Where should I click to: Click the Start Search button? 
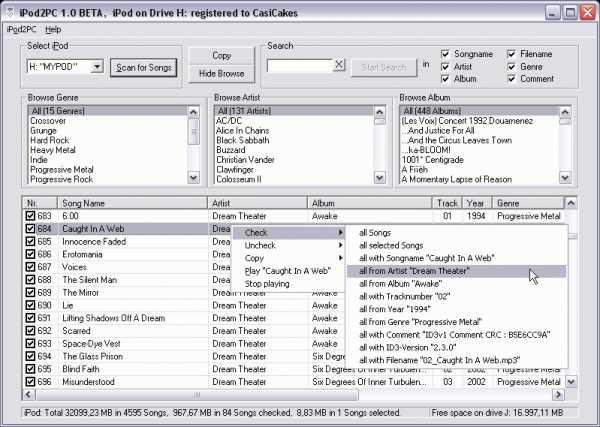[384, 68]
